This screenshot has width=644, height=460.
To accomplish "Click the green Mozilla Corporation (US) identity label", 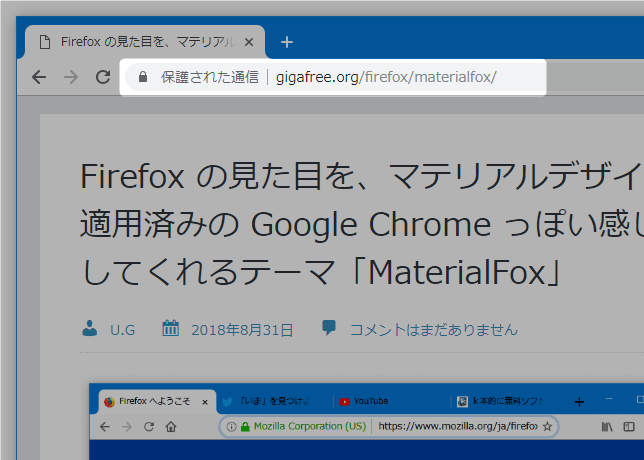I will (310, 426).
